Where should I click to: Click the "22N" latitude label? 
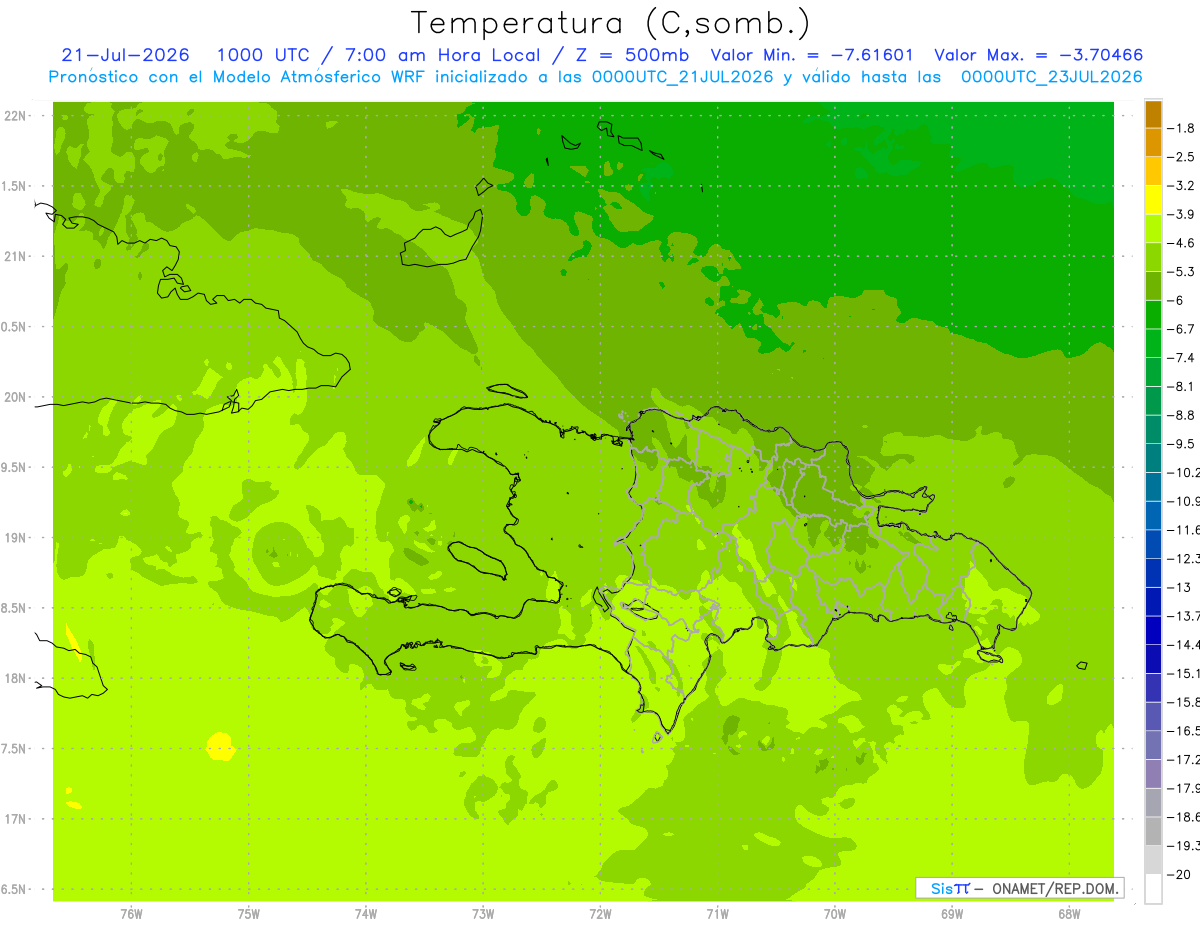(16, 115)
